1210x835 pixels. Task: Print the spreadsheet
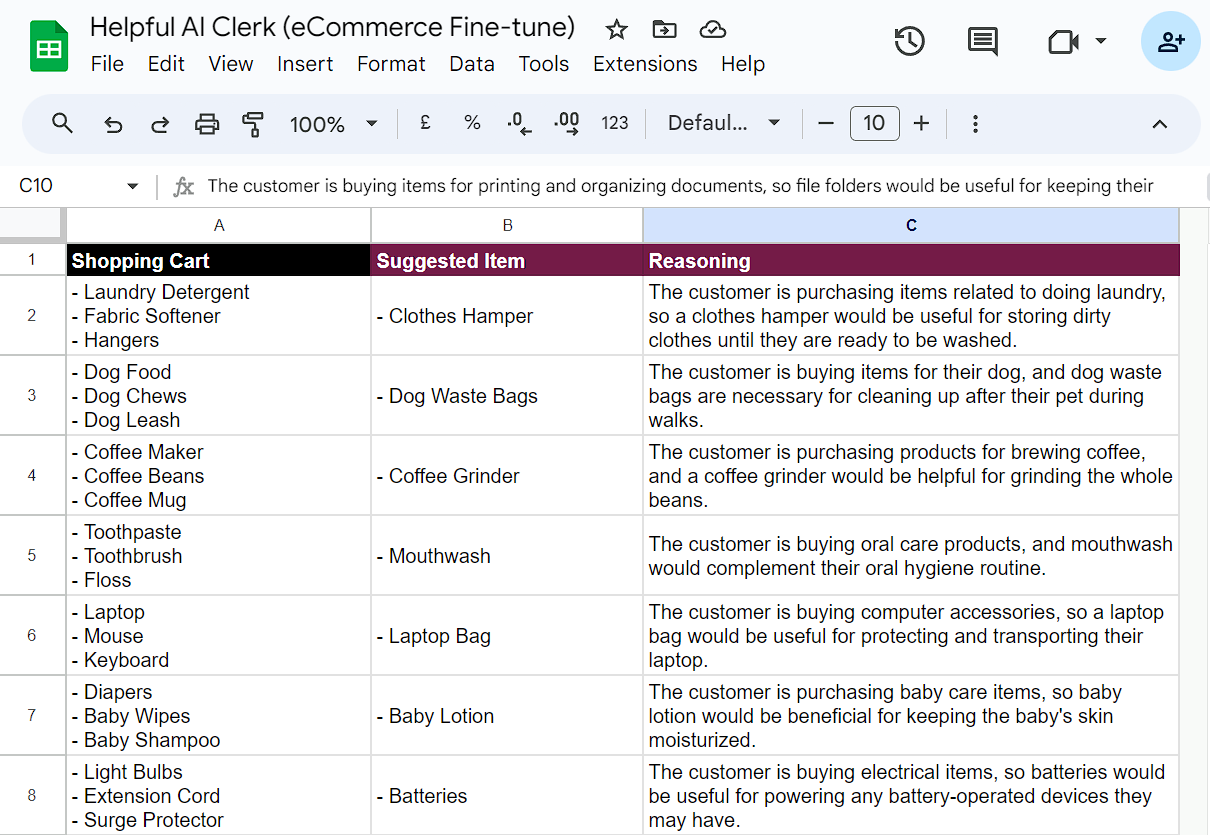(x=206, y=124)
